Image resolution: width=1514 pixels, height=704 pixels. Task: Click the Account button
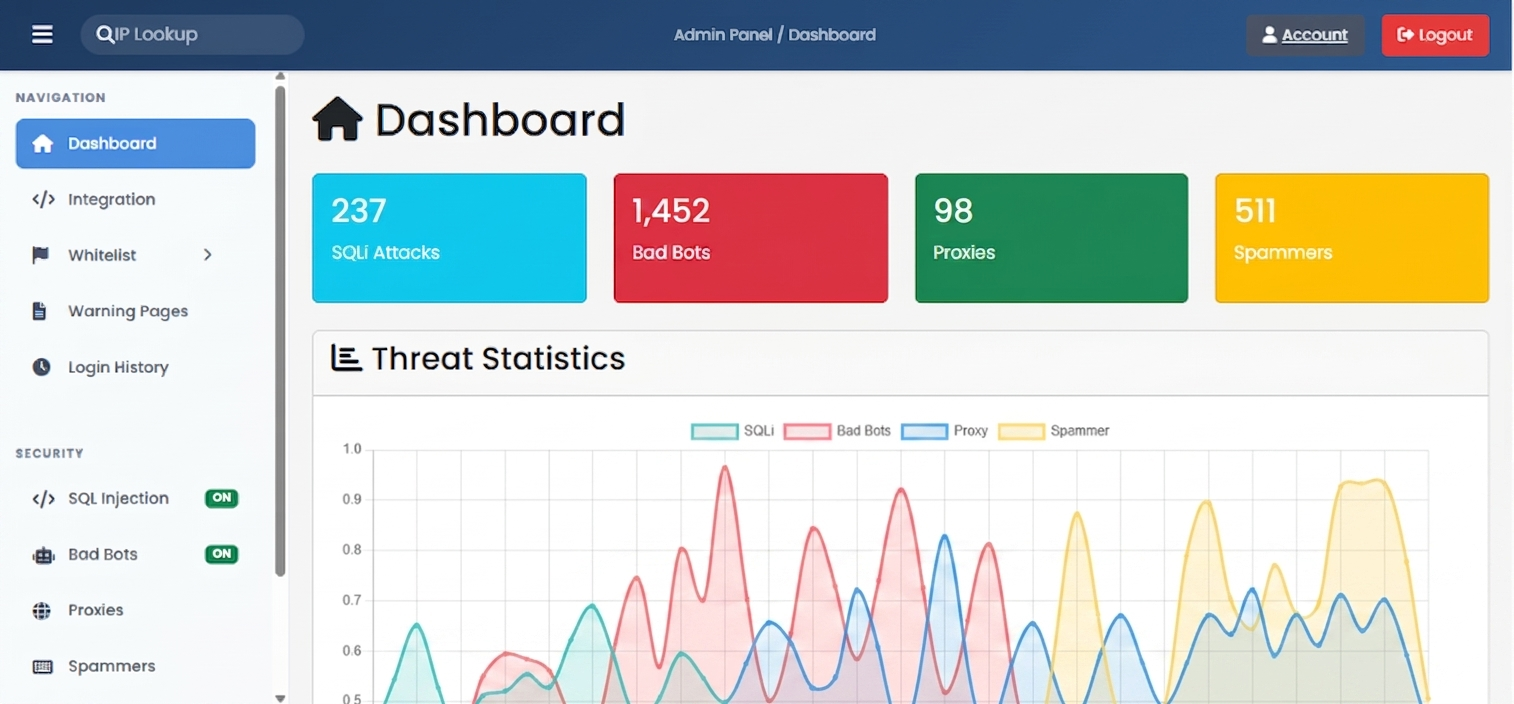(1305, 35)
